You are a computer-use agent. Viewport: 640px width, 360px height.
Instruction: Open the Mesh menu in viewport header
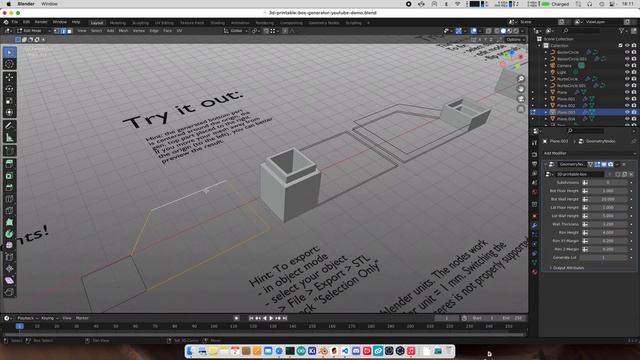coord(123,31)
